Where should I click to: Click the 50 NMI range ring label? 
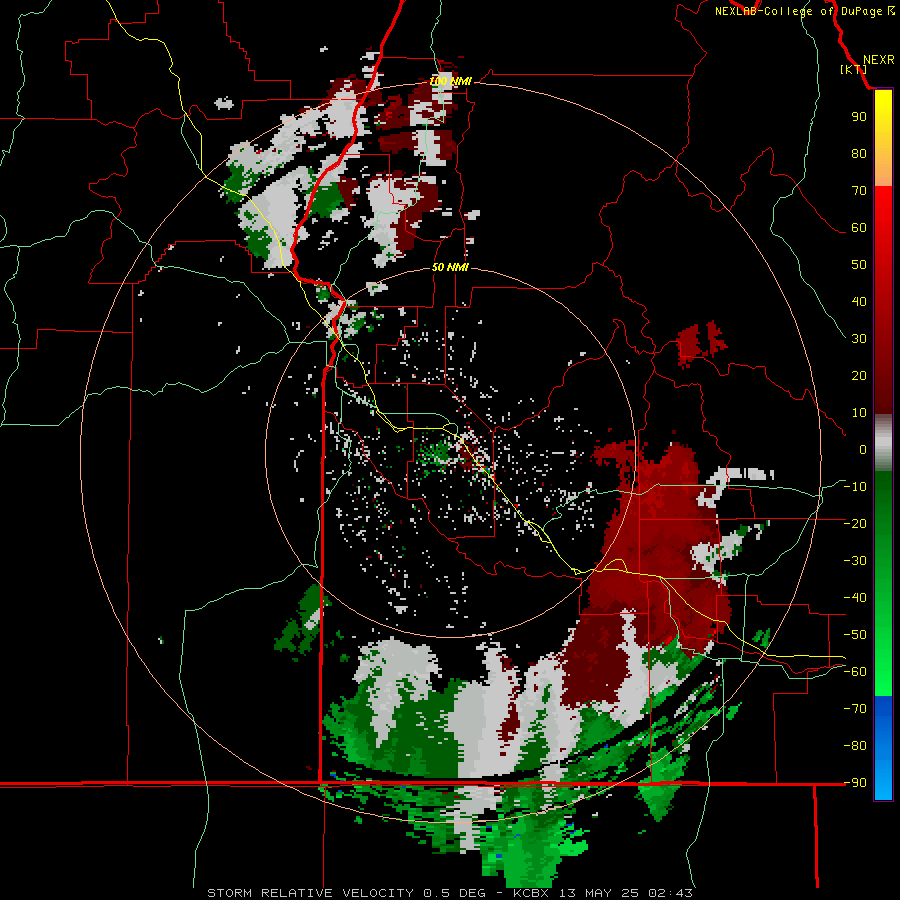coord(450,267)
